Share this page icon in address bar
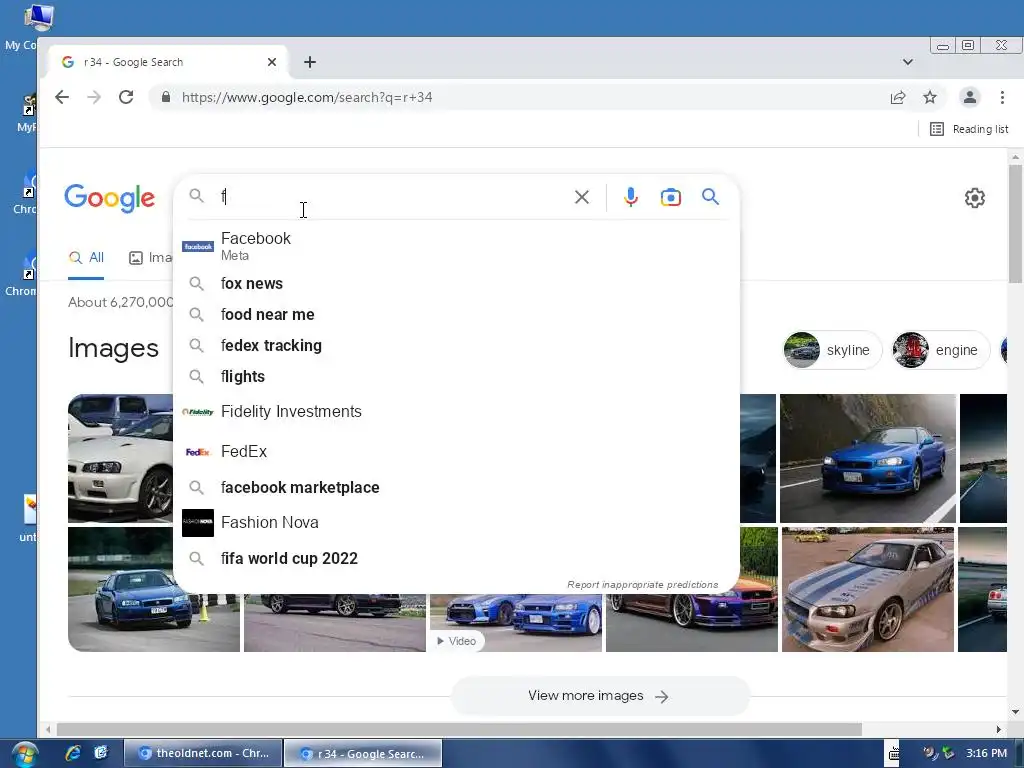Viewport: 1024px width, 768px height. click(898, 97)
